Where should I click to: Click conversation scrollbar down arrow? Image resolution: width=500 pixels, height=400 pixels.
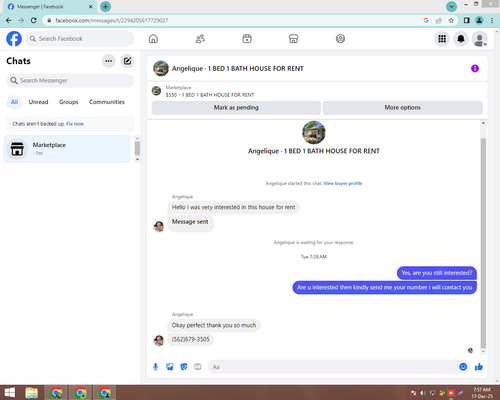[x=483, y=352]
